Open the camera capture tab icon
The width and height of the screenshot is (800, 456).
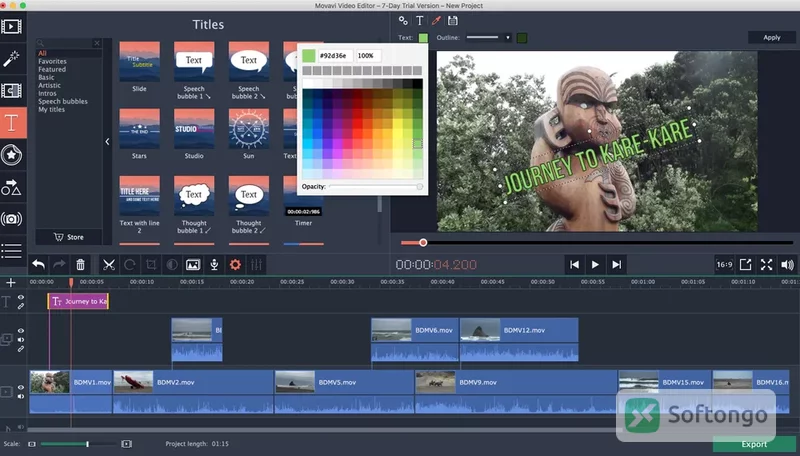pos(12,219)
